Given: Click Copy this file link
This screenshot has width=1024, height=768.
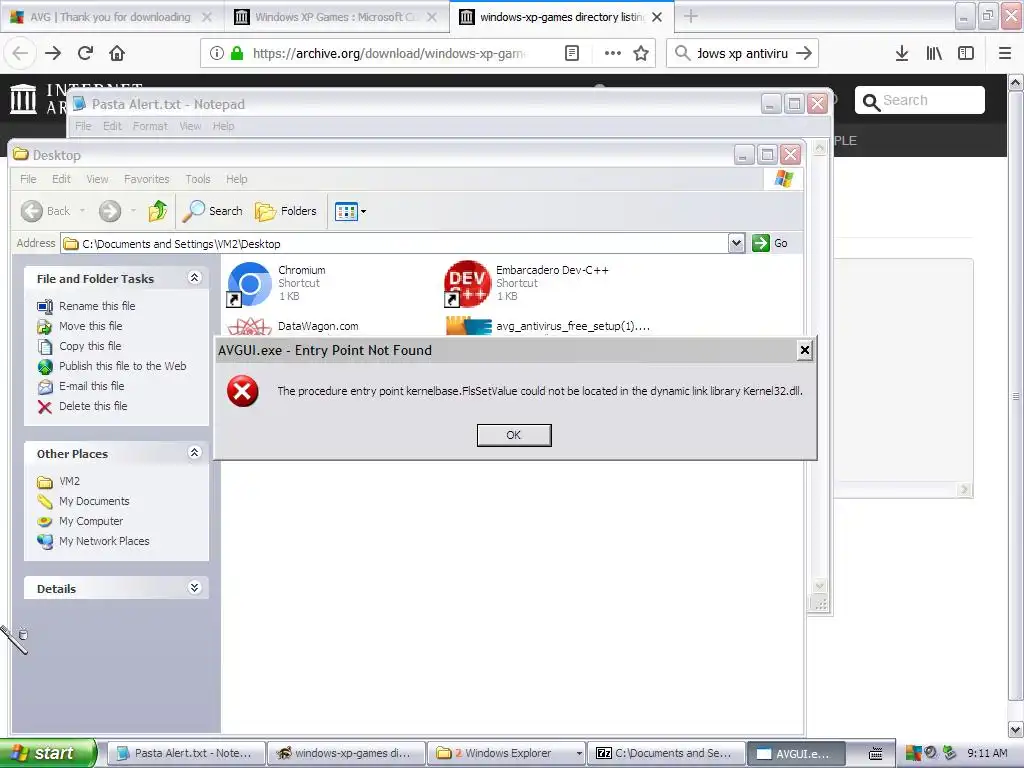Looking at the screenshot, I should point(90,346).
